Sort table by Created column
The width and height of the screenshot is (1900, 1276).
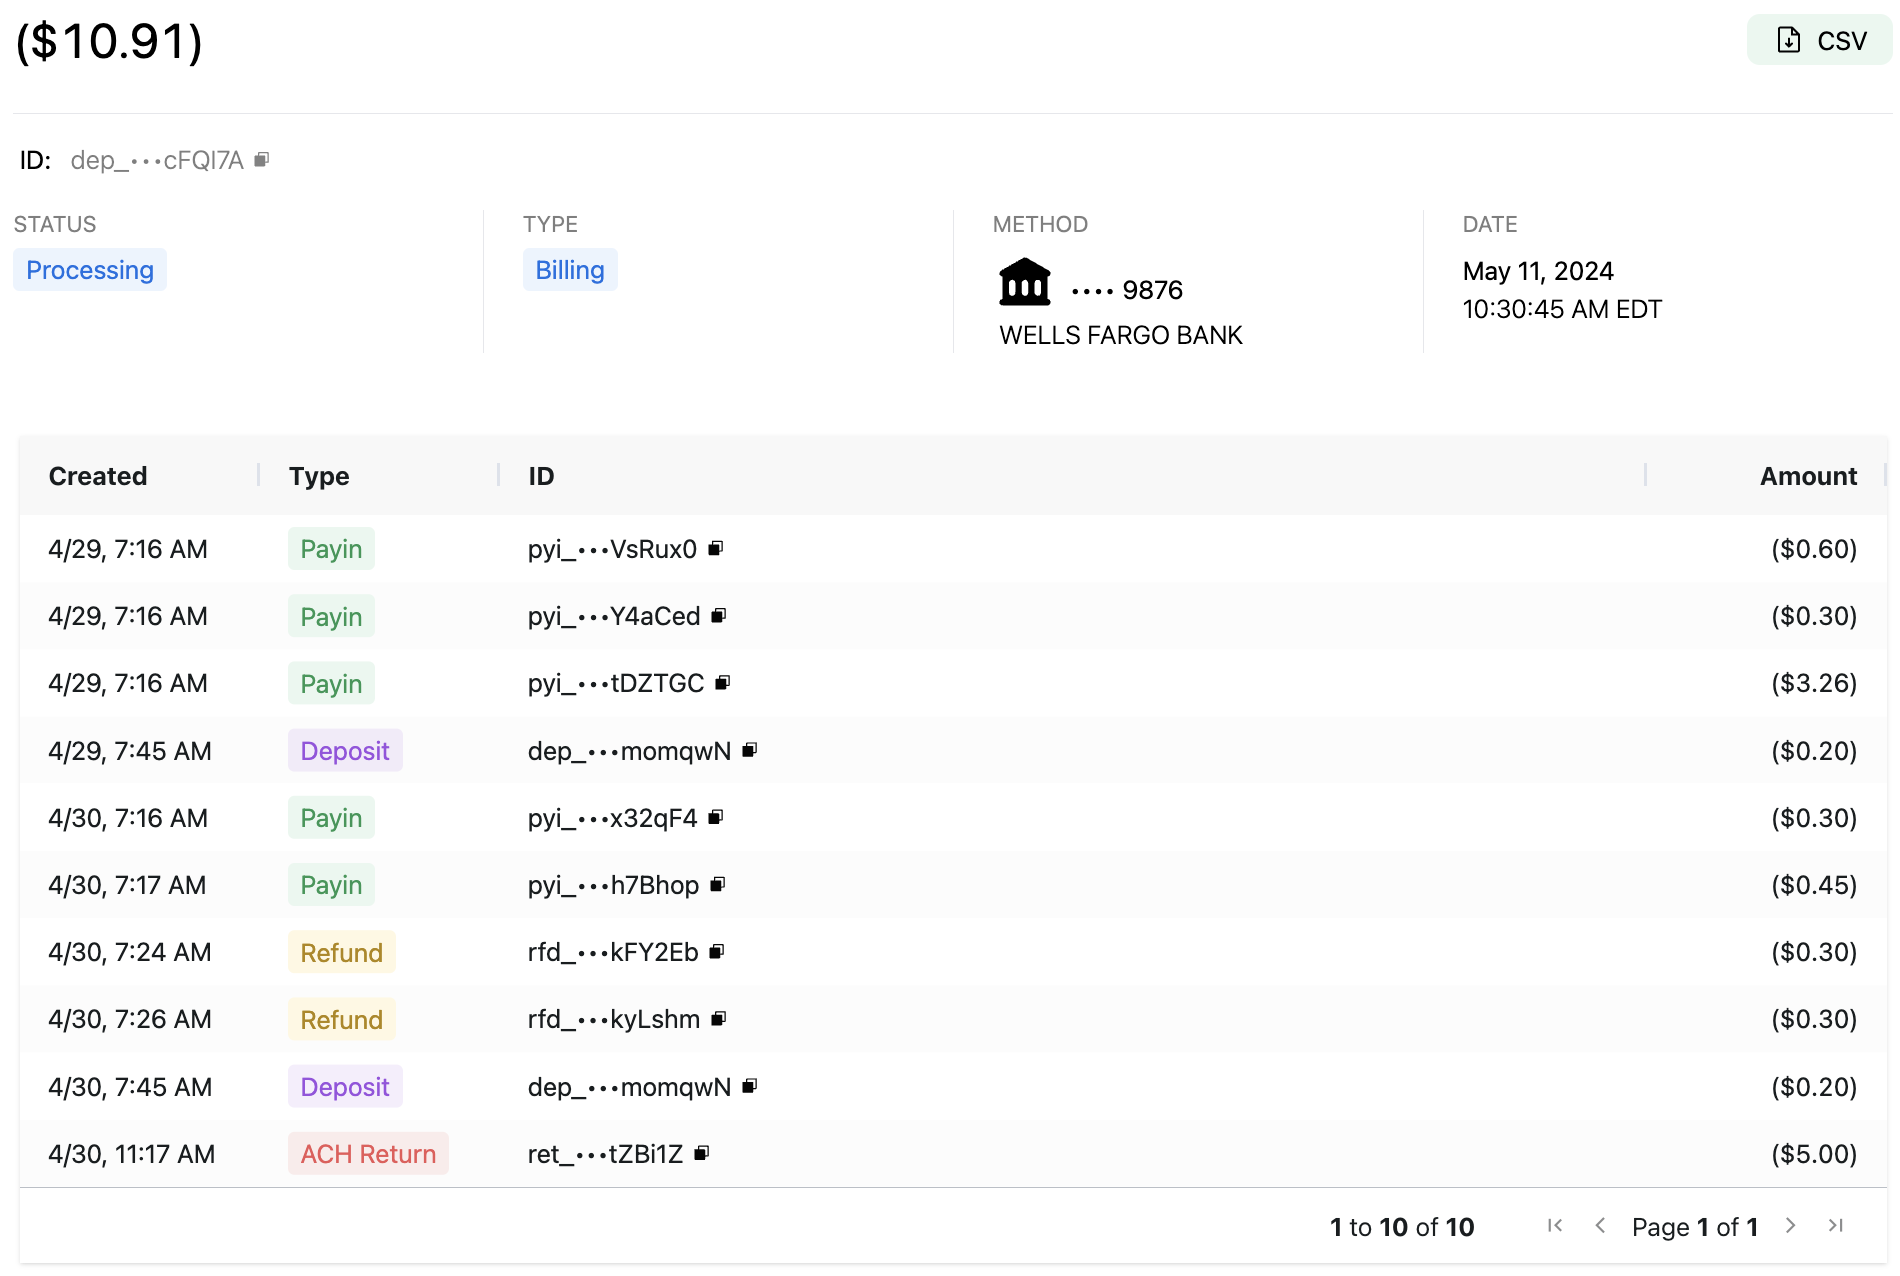(x=98, y=476)
